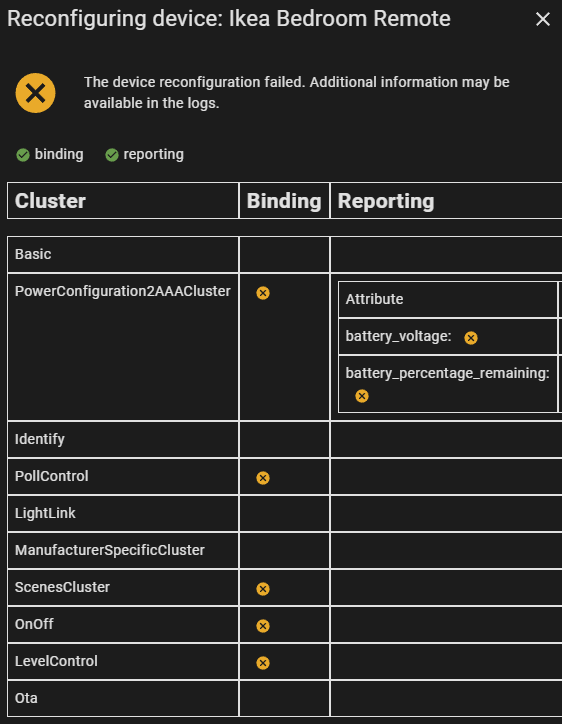562x724 pixels.
Task: Click the PollControl binding failed icon
Action: click(x=263, y=477)
